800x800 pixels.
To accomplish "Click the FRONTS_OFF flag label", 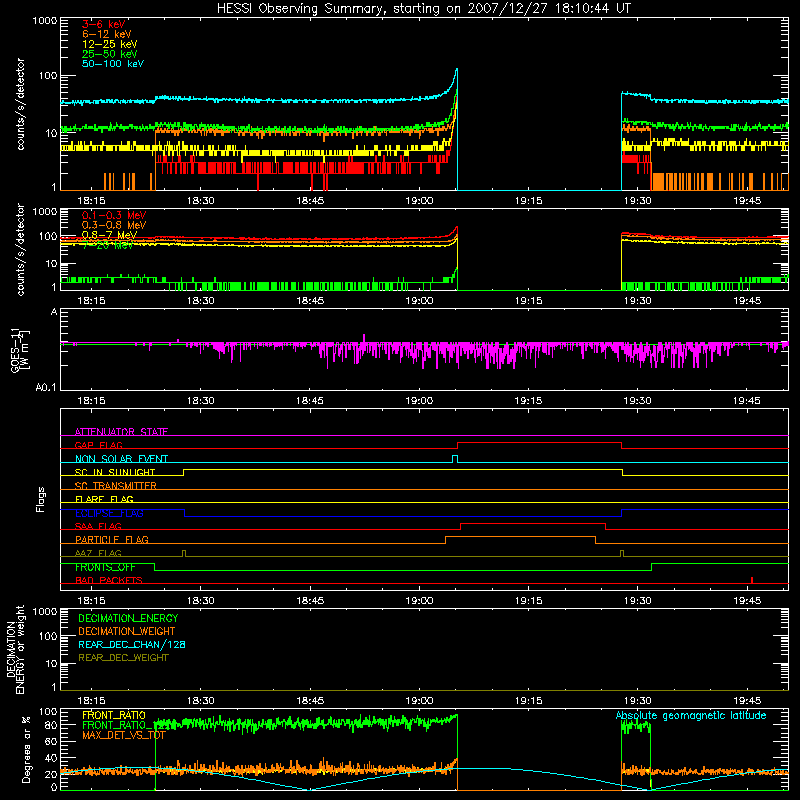I will pos(105,567).
